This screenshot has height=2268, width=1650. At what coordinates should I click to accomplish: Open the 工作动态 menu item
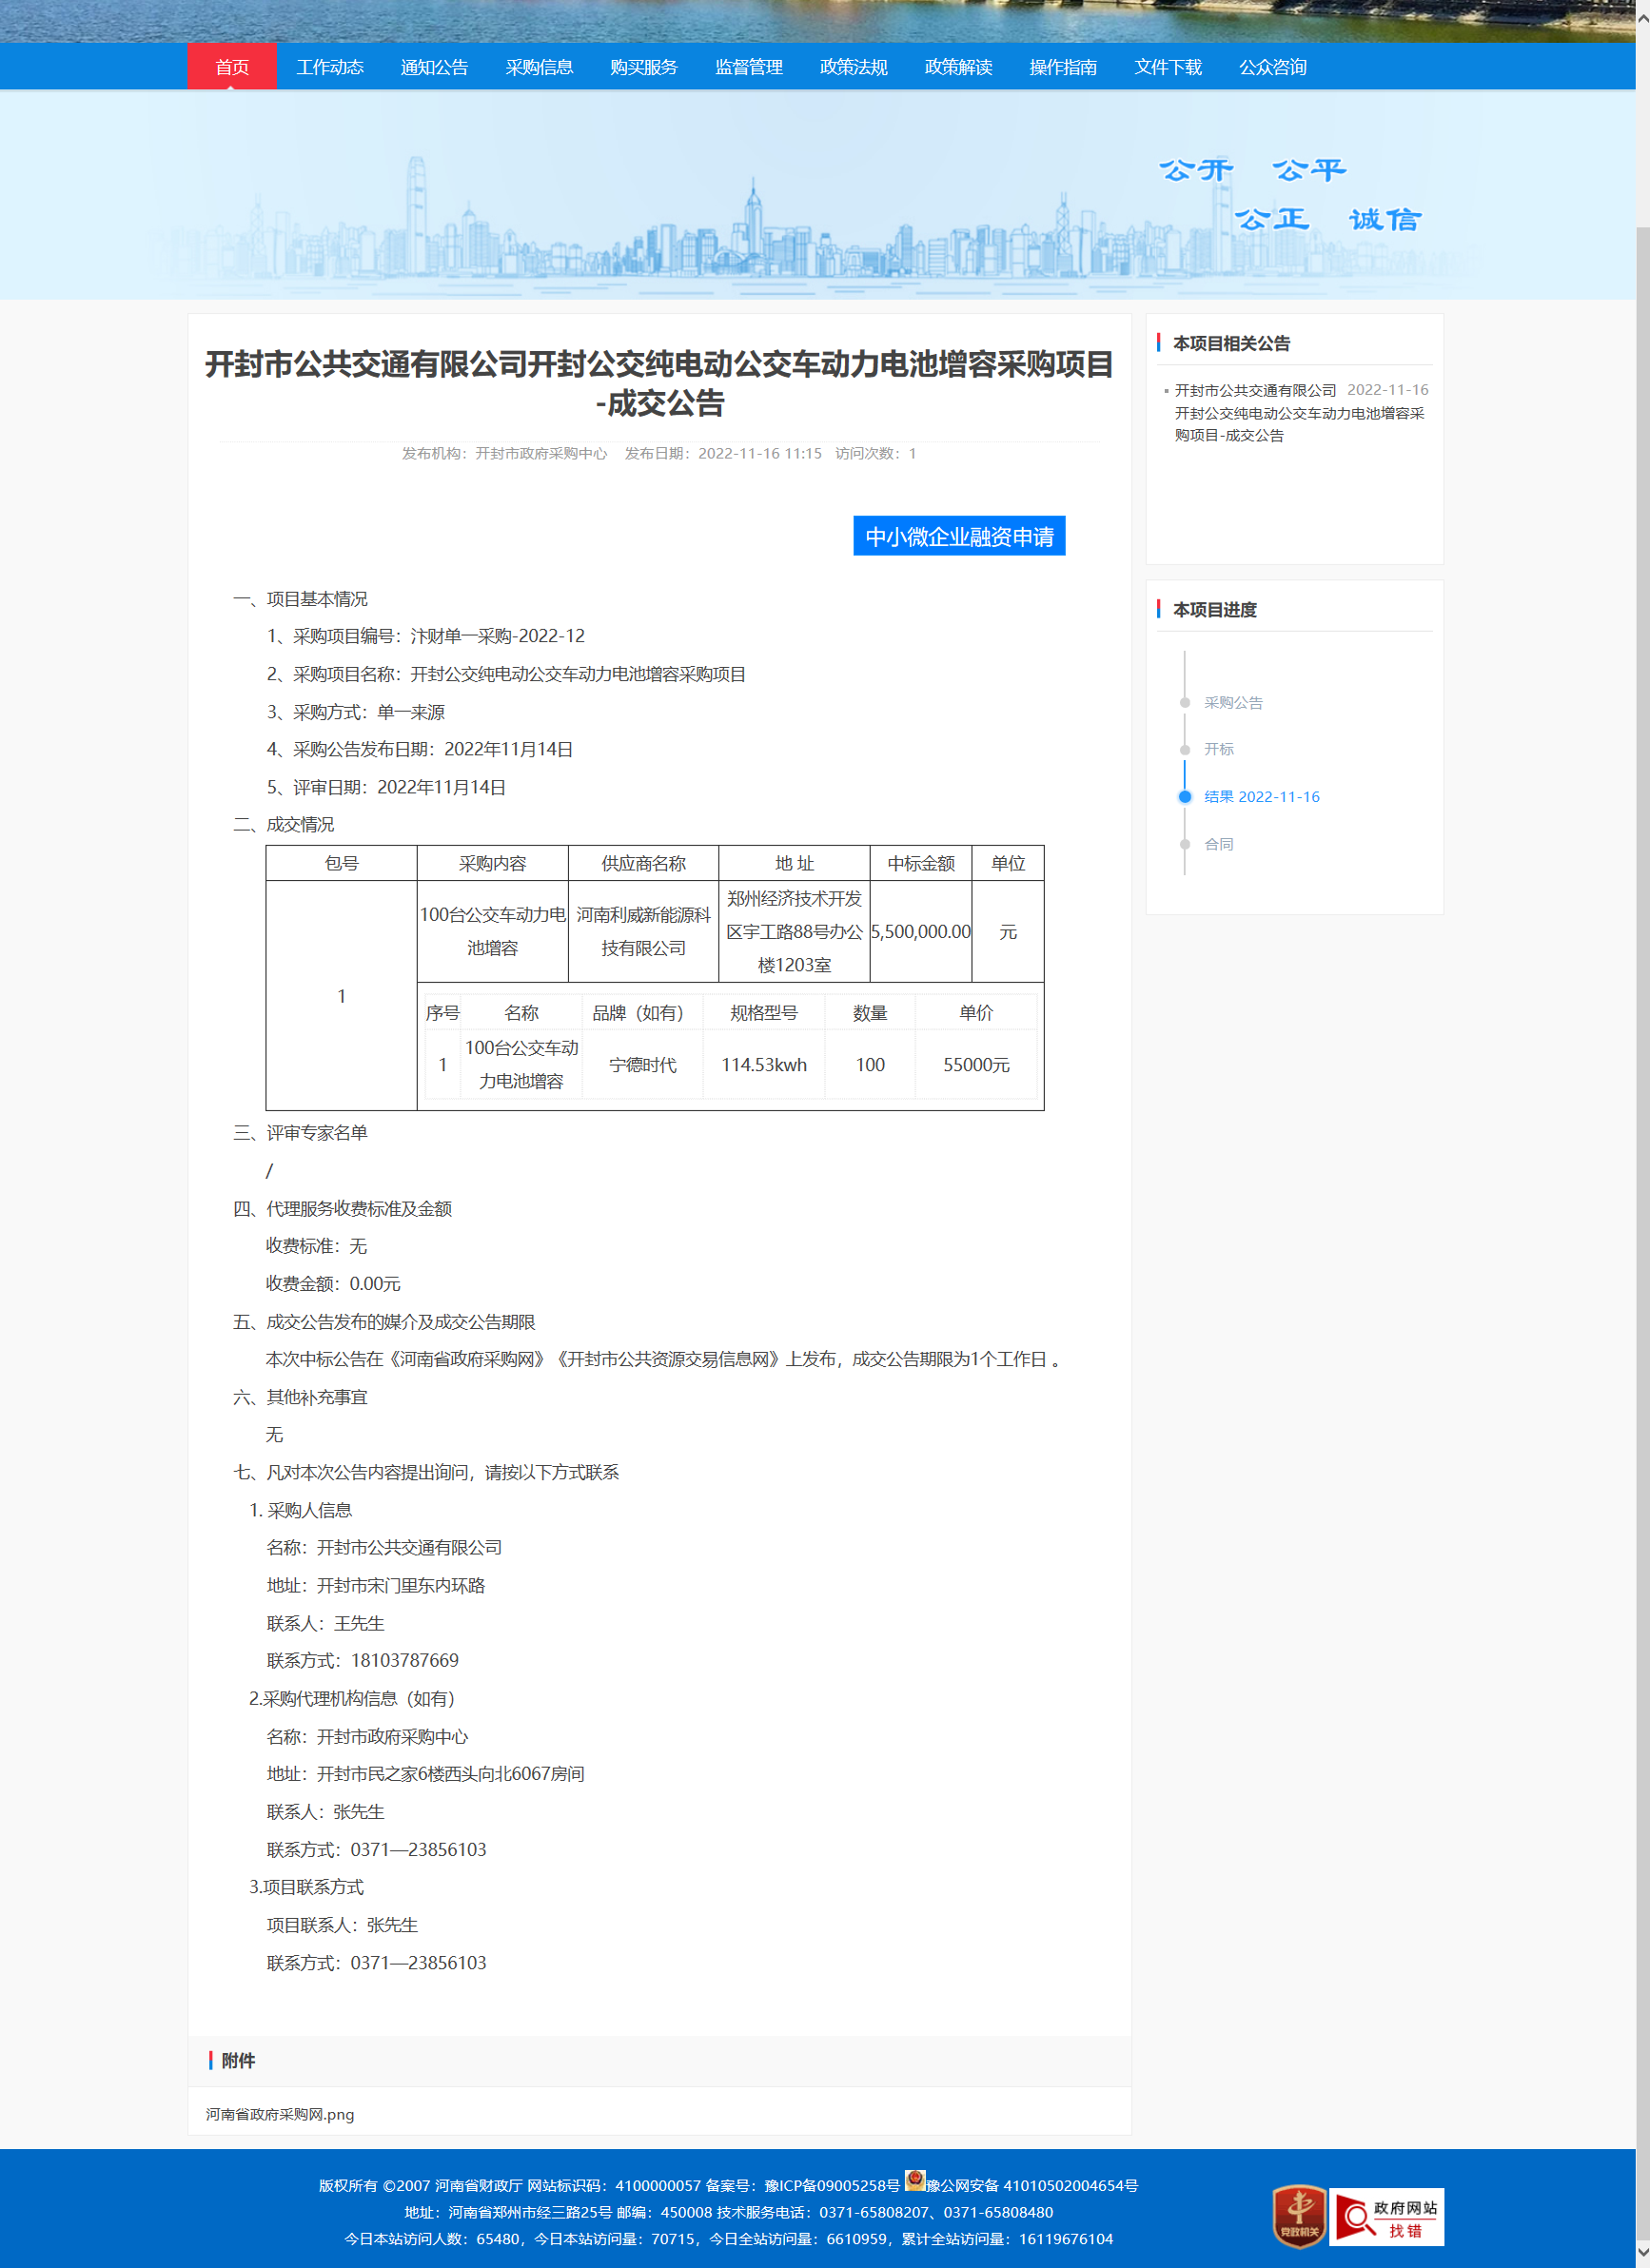330,67
